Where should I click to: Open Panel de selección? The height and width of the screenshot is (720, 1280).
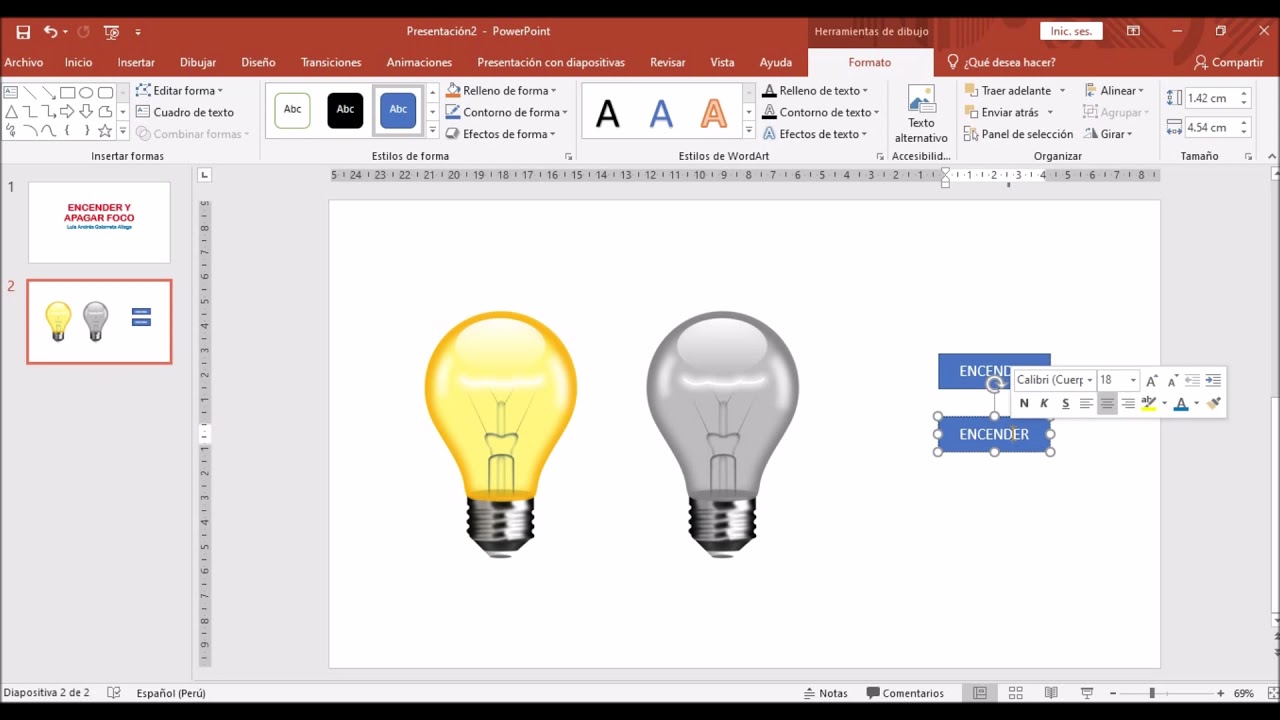(x=1019, y=134)
